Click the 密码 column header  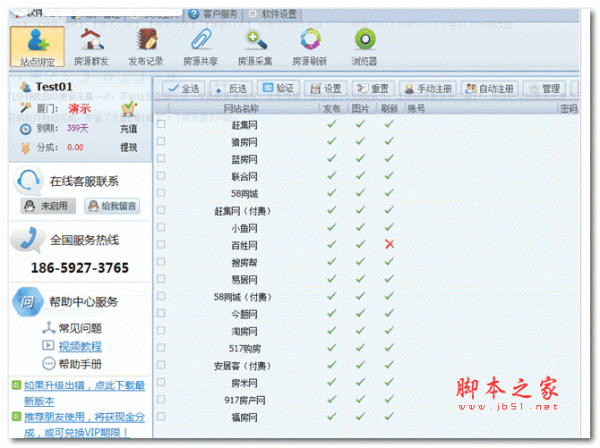pos(569,109)
